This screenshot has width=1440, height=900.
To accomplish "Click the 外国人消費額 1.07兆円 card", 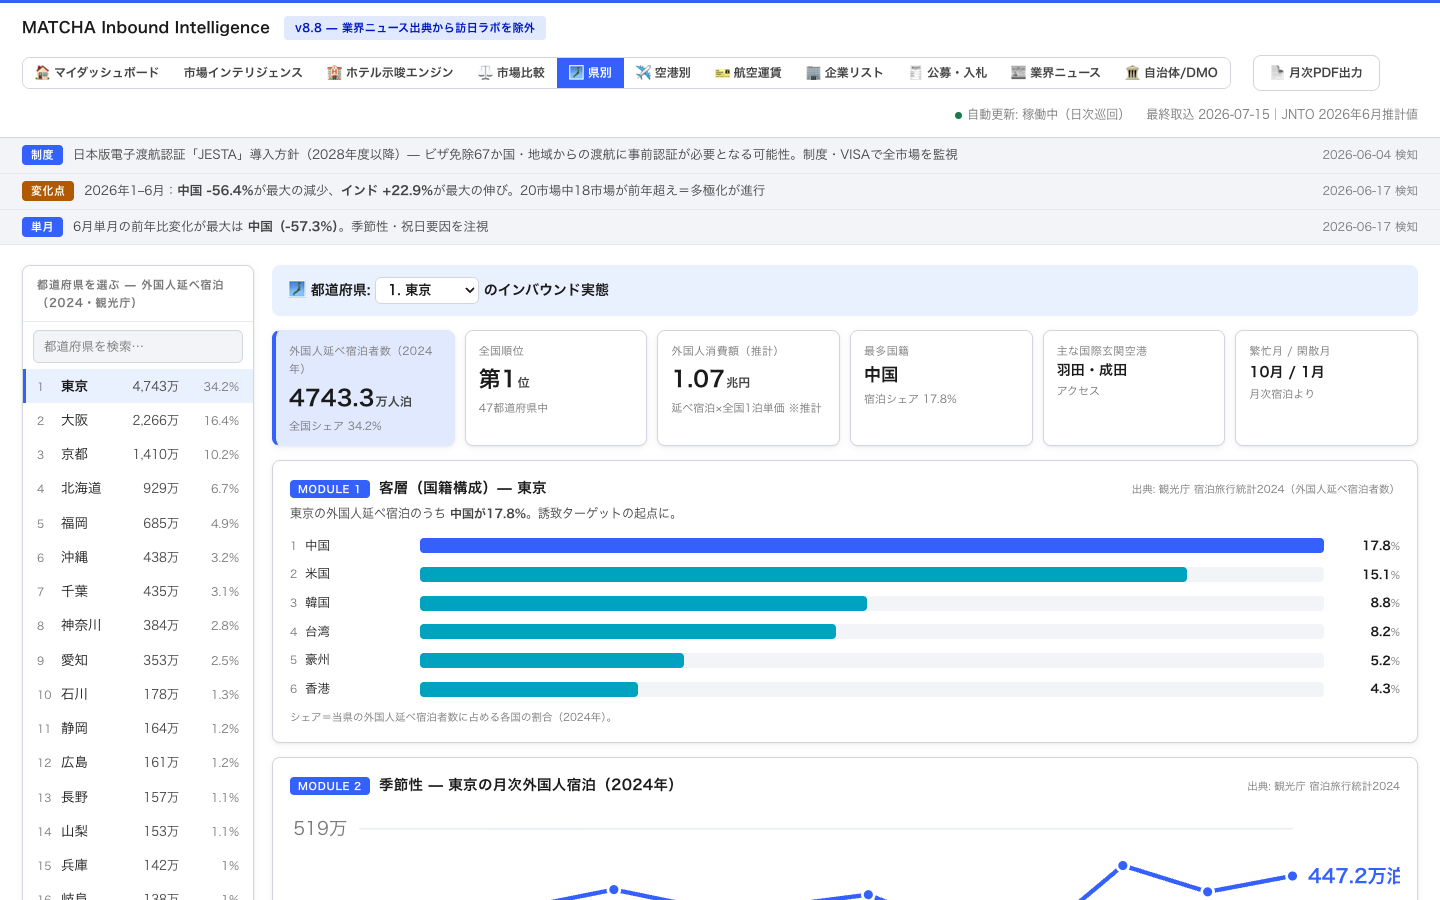I will pyautogui.click(x=748, y=388).
